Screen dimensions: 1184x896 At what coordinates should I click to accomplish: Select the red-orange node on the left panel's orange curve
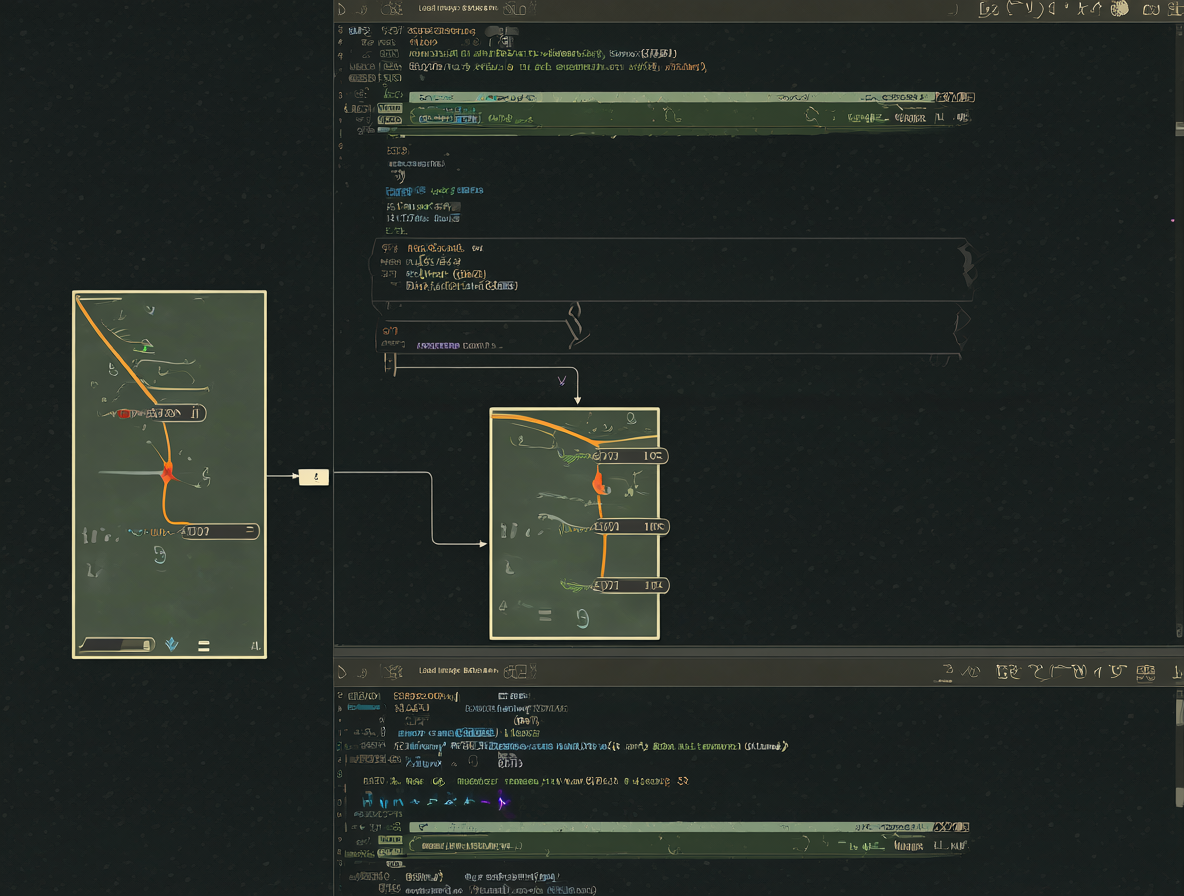[x=168, y=473]
